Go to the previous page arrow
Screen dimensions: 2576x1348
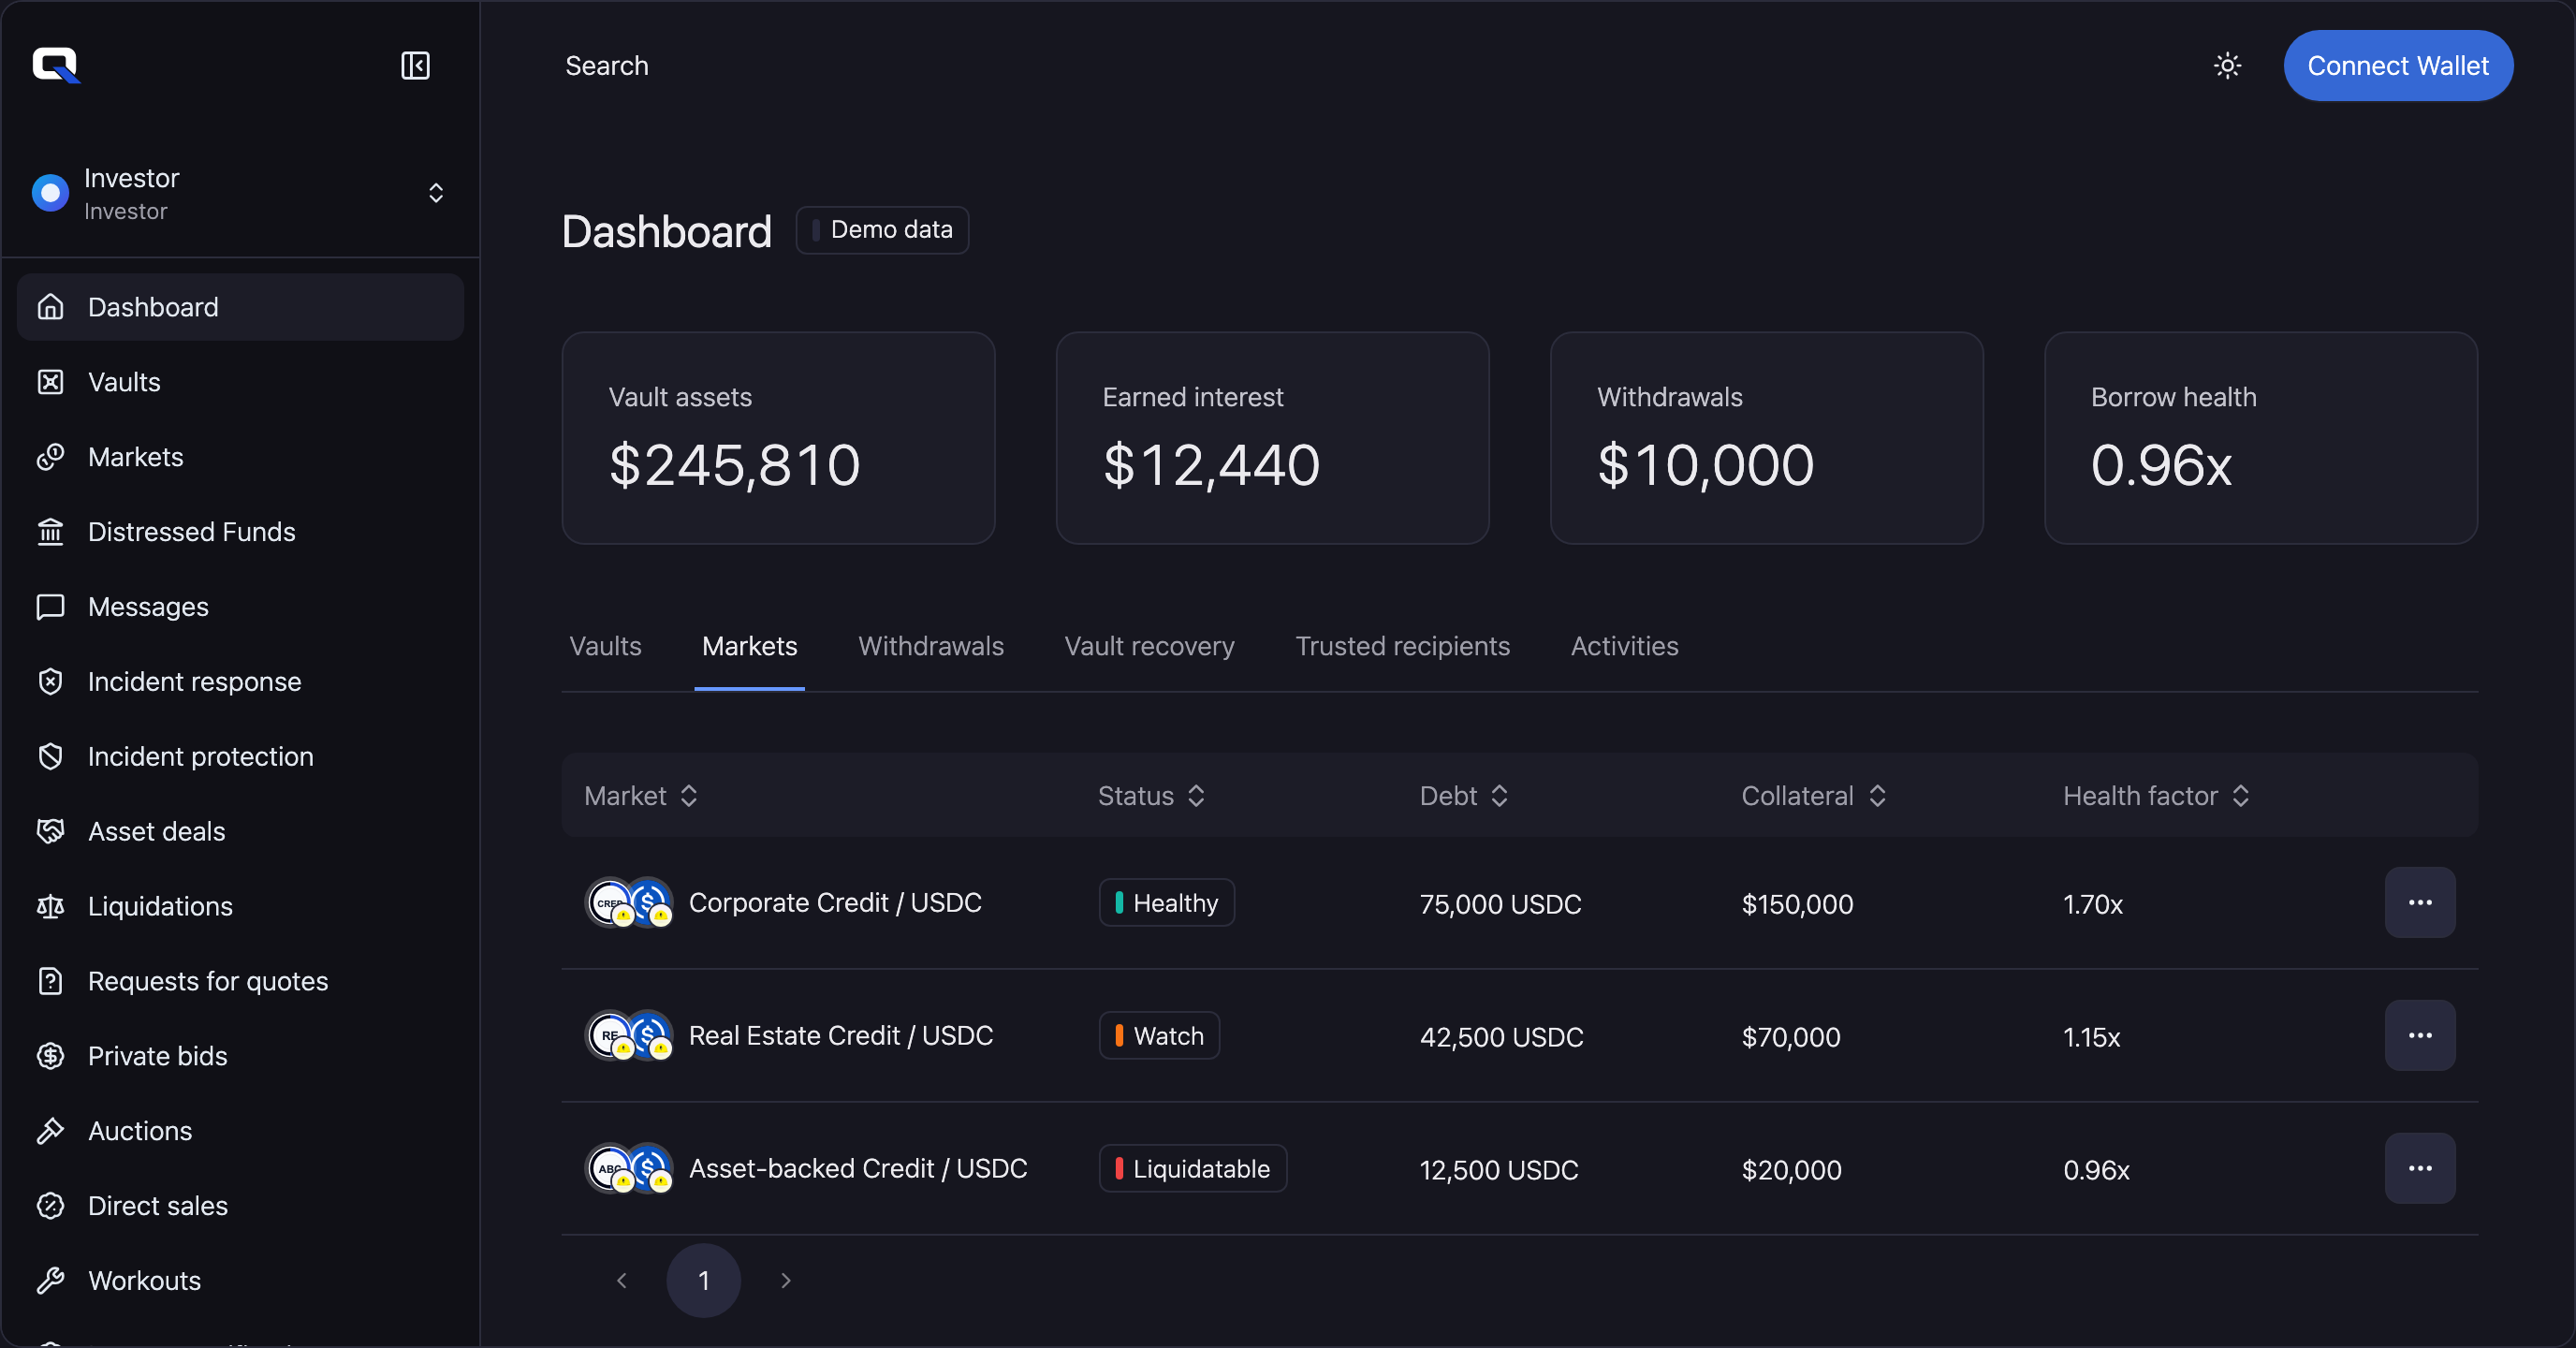(x=622, y=1281)
